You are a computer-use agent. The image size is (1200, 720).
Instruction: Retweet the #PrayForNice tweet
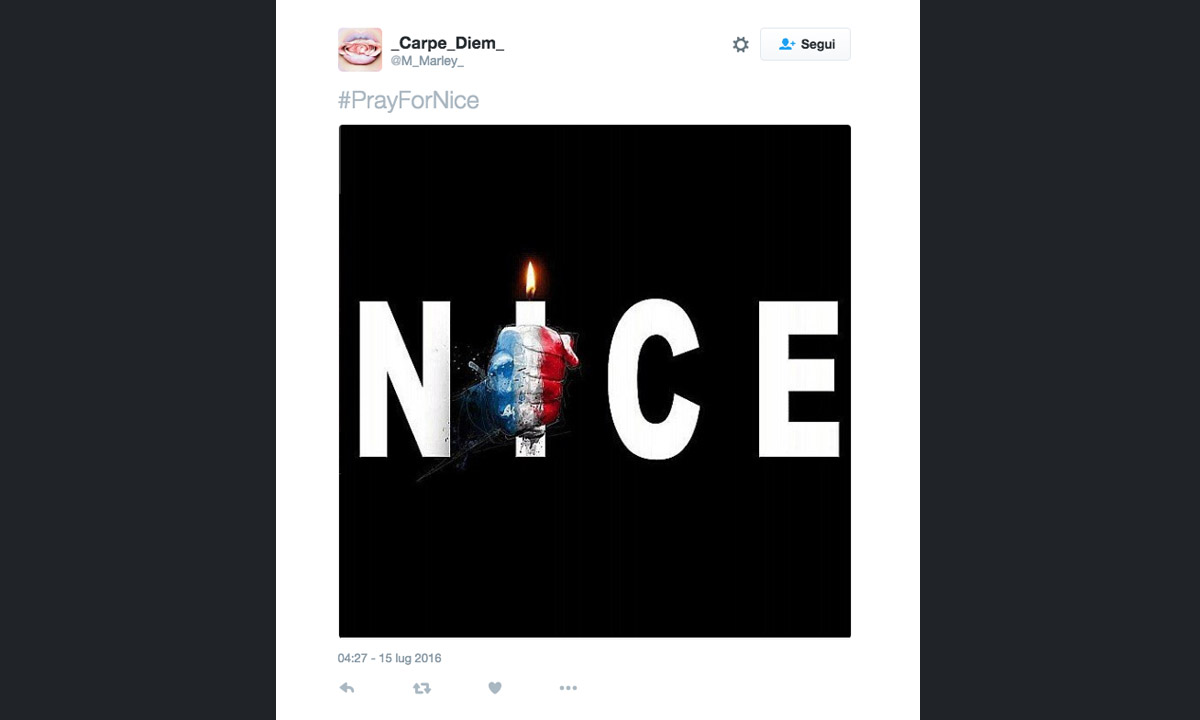[x=421, y=688]
